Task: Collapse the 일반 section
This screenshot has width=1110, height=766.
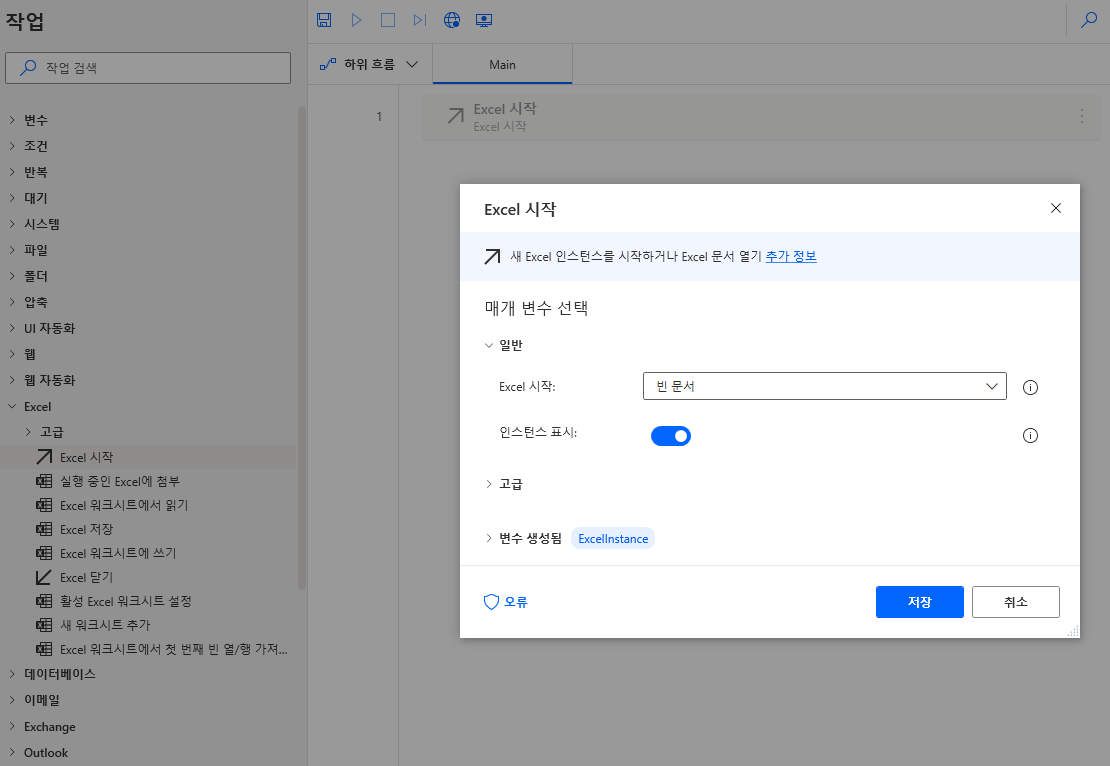Action: tap(488, 345)
